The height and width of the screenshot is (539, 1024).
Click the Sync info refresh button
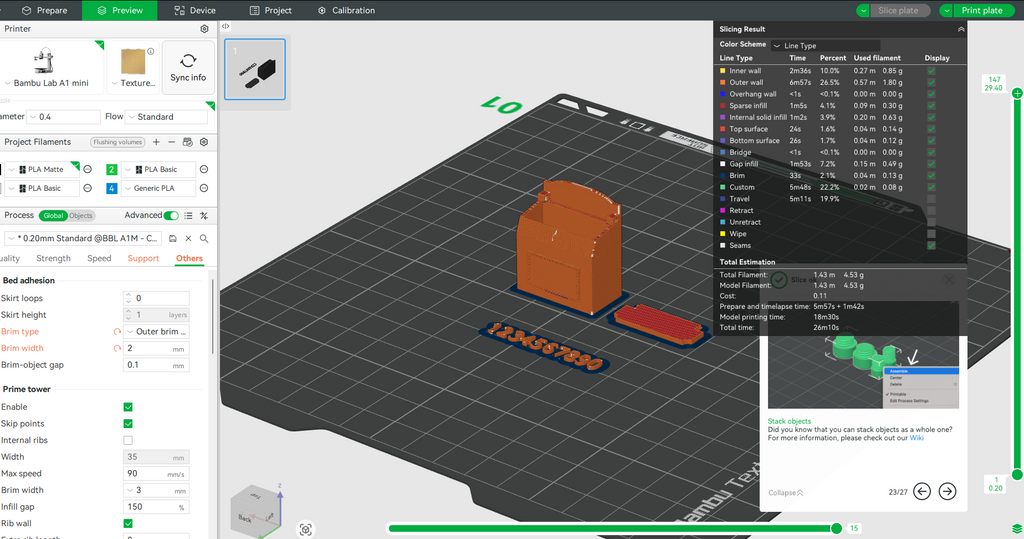tap(188, 67)
